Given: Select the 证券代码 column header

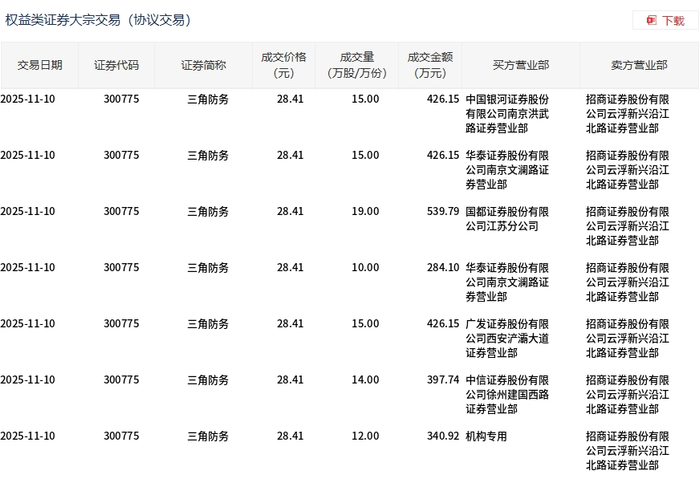Looking at the screenshot, I should (x=117, y=65).
